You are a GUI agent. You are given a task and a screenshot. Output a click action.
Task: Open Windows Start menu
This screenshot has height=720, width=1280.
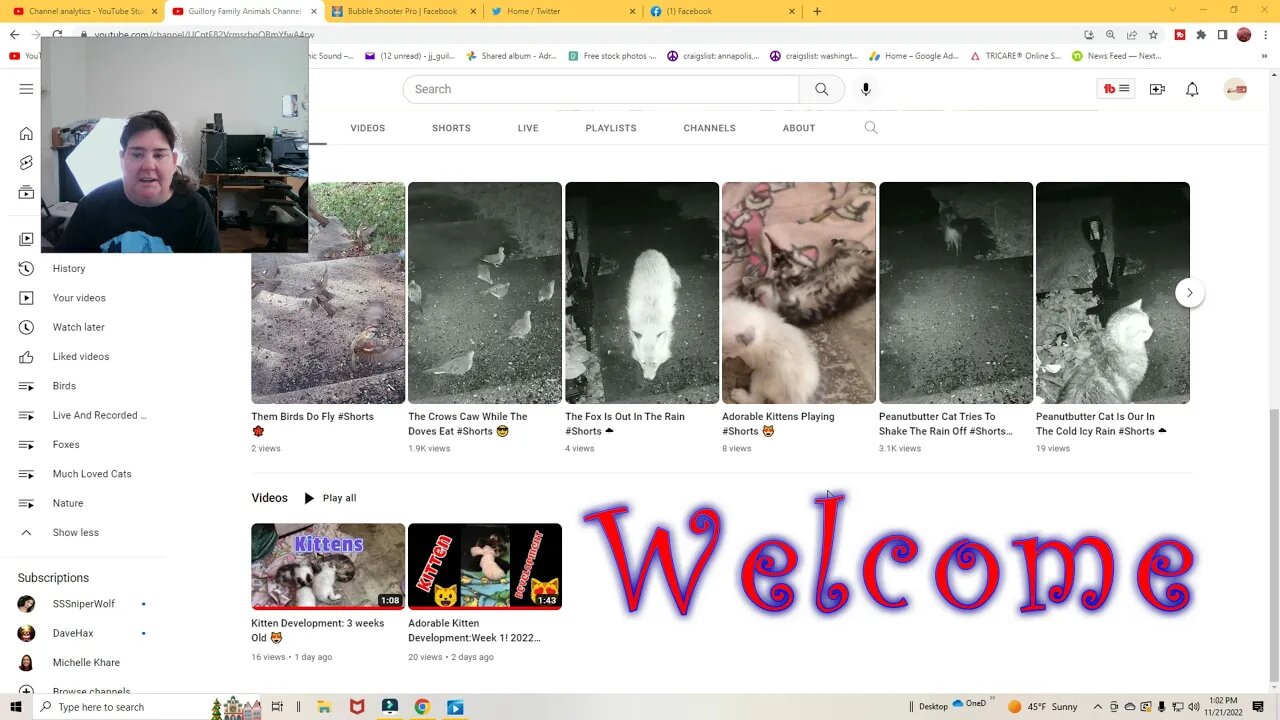(15, 707)
